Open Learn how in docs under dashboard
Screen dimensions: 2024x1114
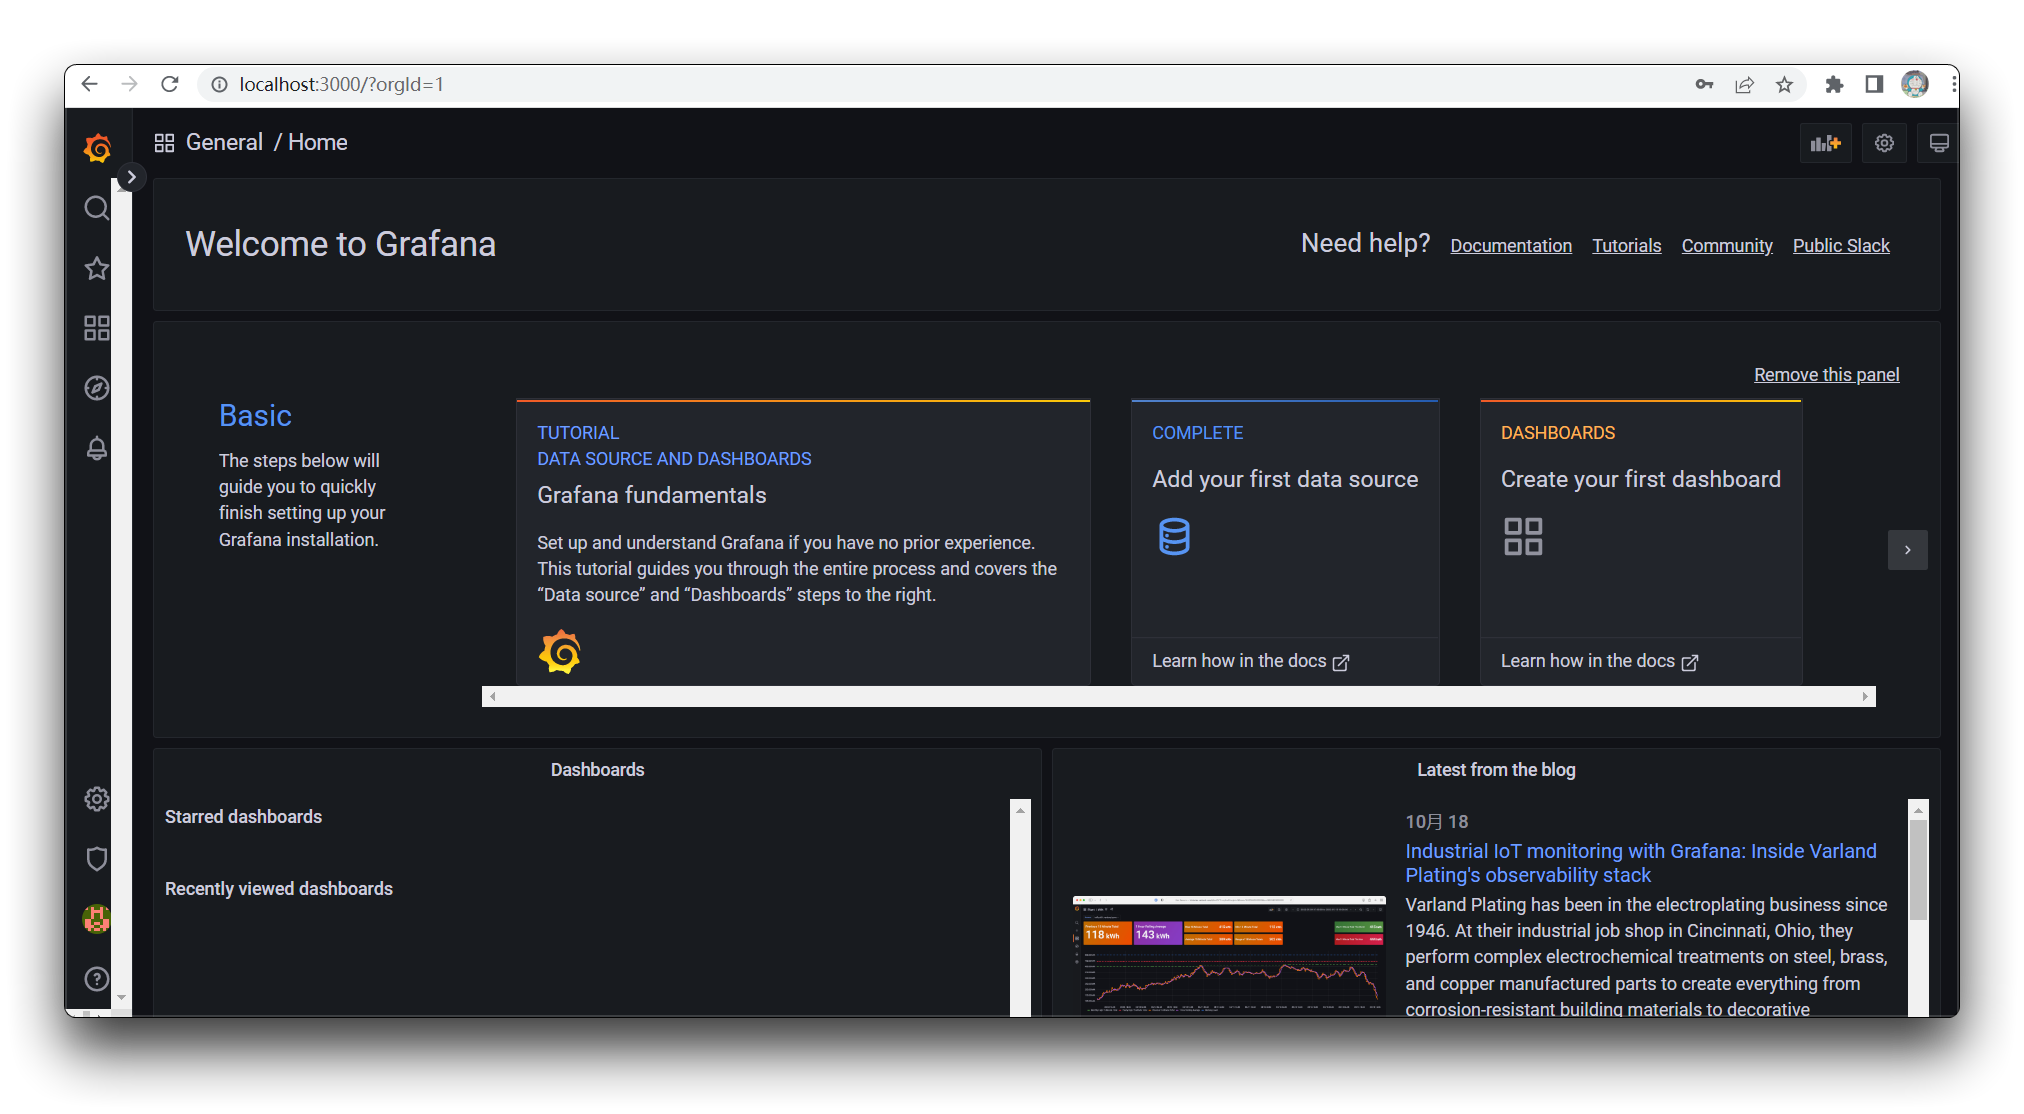(x=1599, y=661)
